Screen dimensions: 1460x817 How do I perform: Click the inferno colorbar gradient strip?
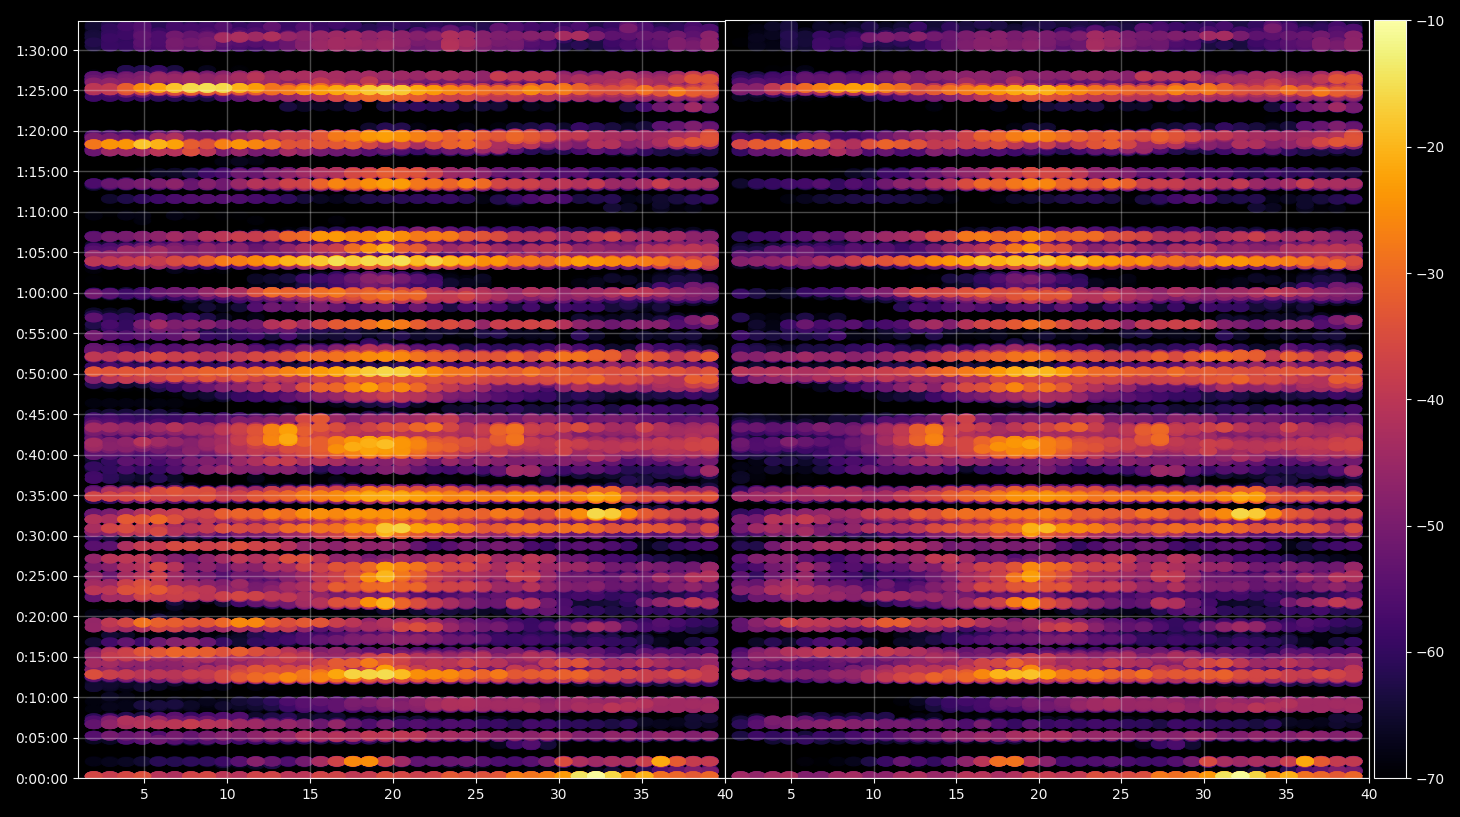tap(1390, 399)
